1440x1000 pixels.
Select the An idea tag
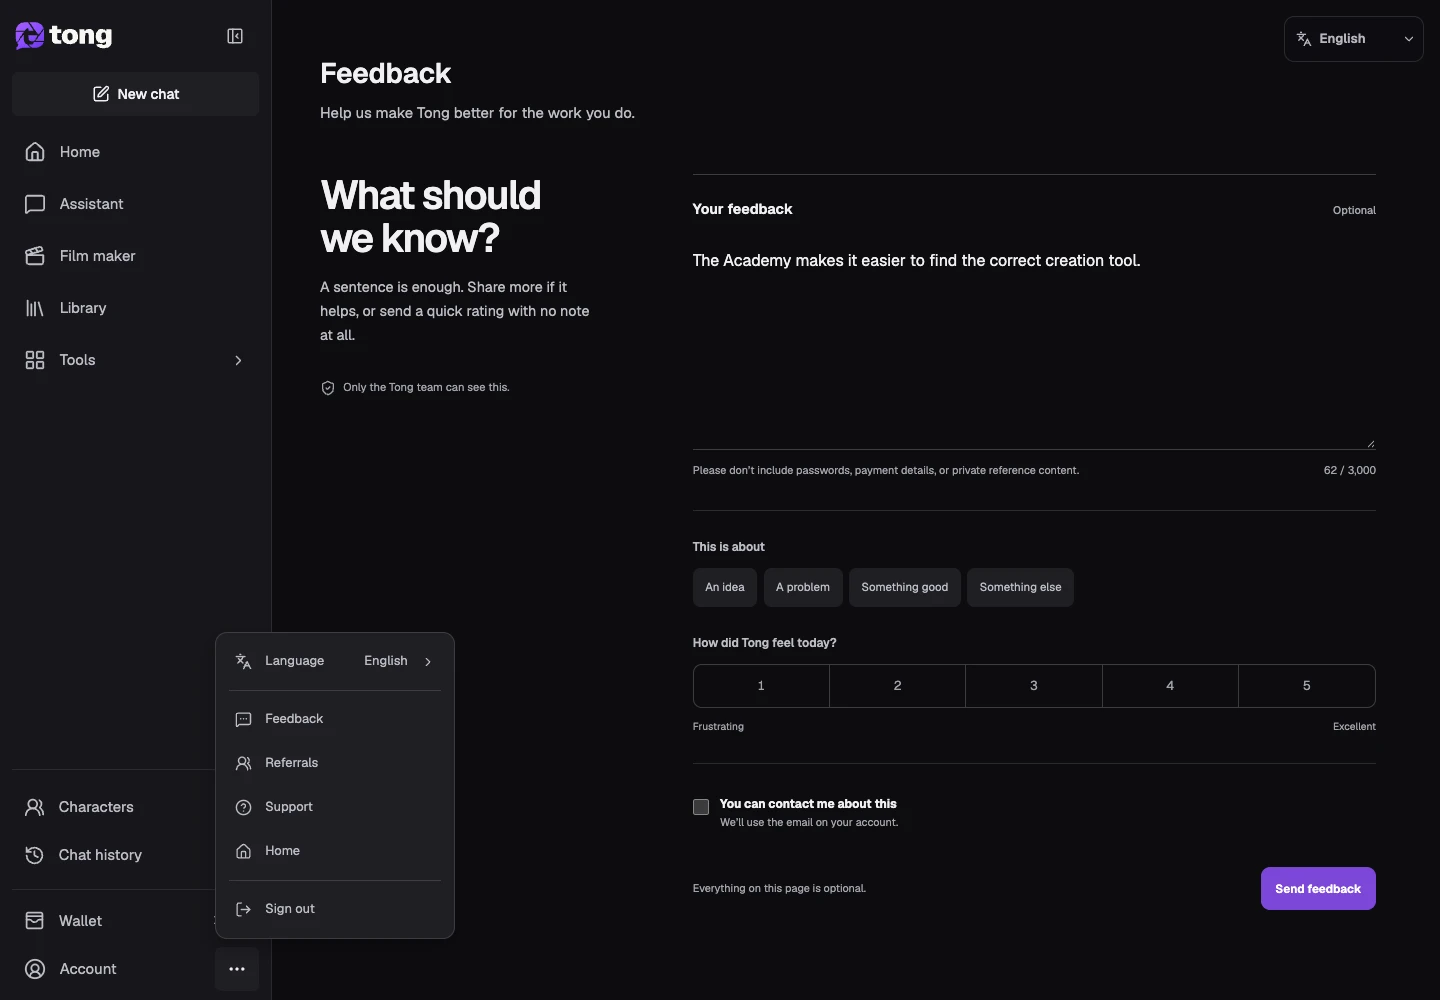725,587
